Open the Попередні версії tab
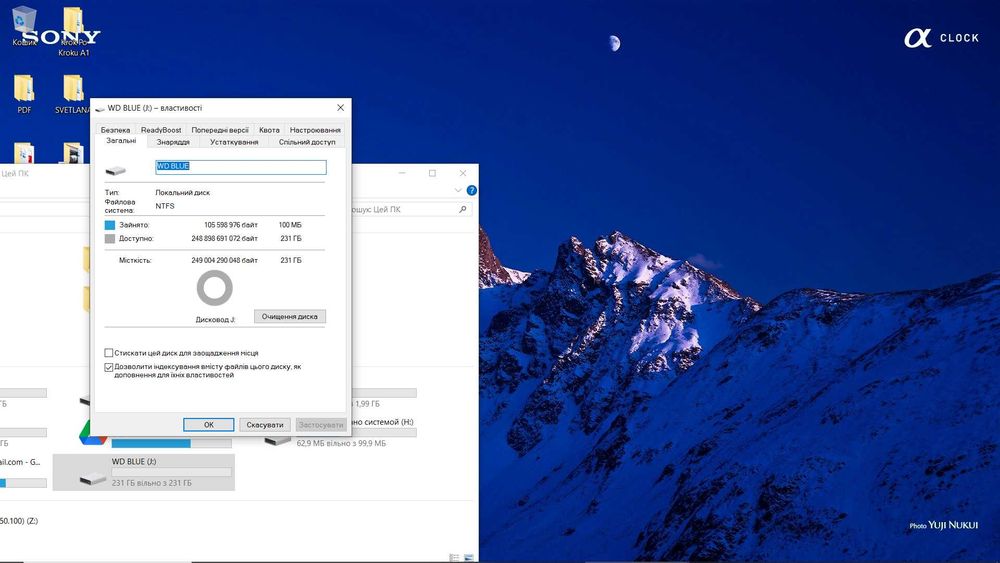Image resolution: width=1000 pixels, height=563 pixels. click(x=220, y=129)
